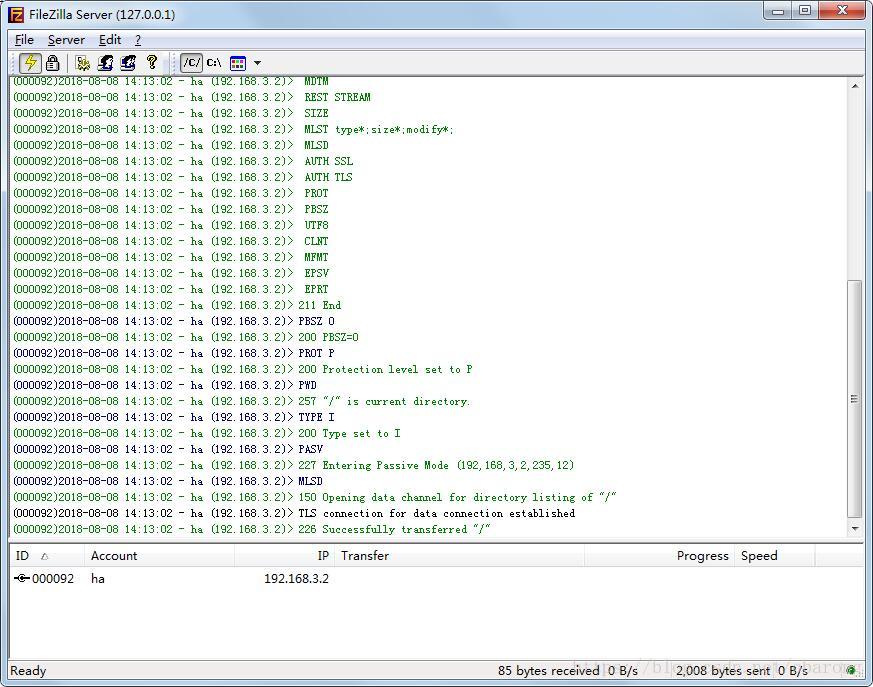873x687 pixels.
Task: Open the Edit menu
Action: click(110, 40)
